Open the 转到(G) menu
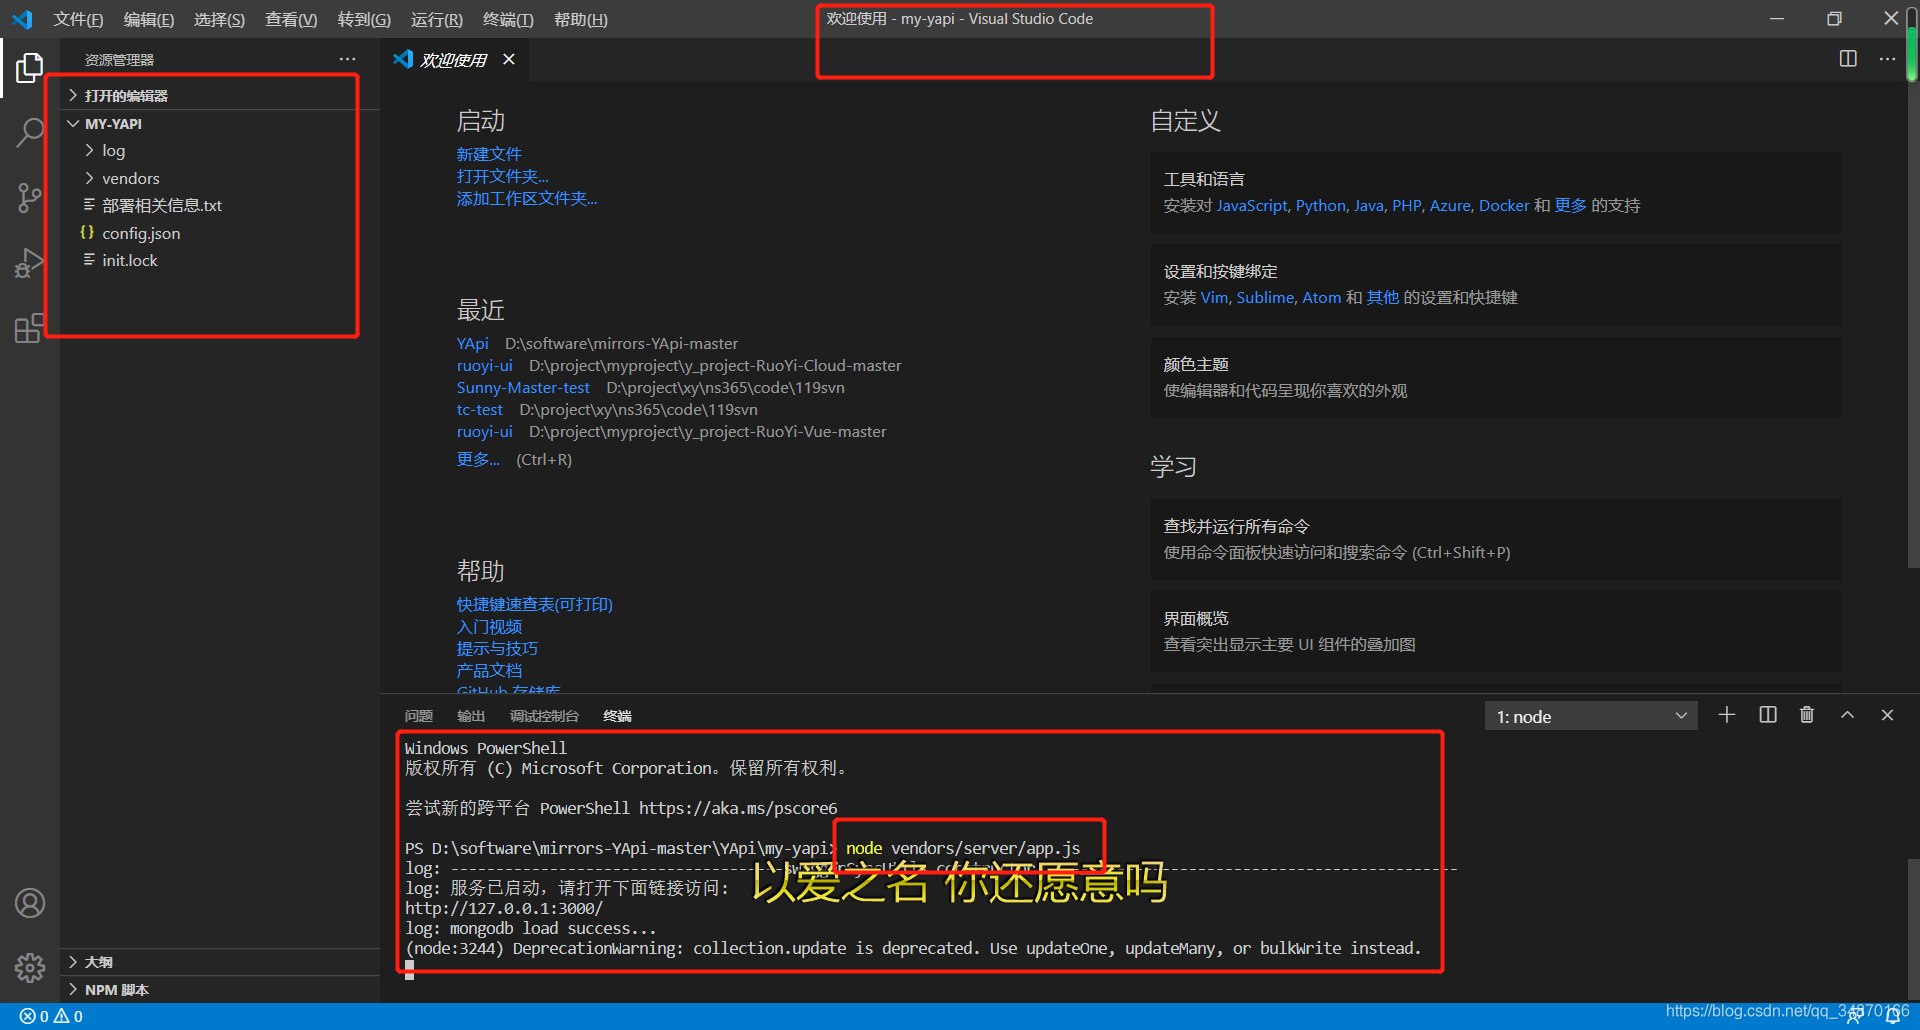 [x=364, y=19]
